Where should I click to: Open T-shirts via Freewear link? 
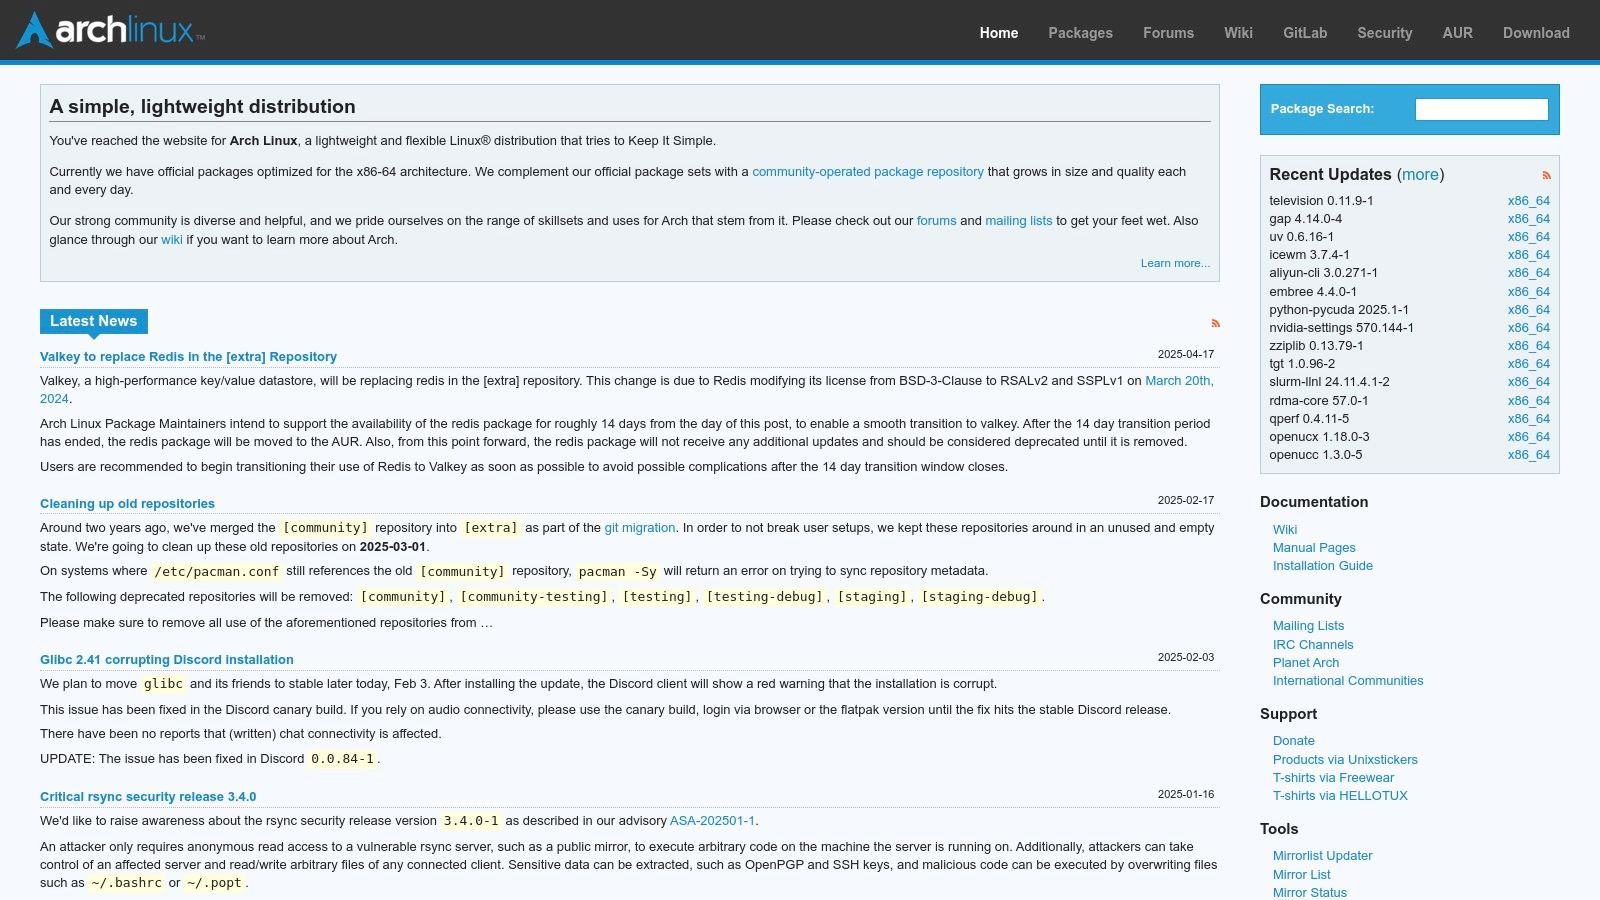click(1333, 778)
